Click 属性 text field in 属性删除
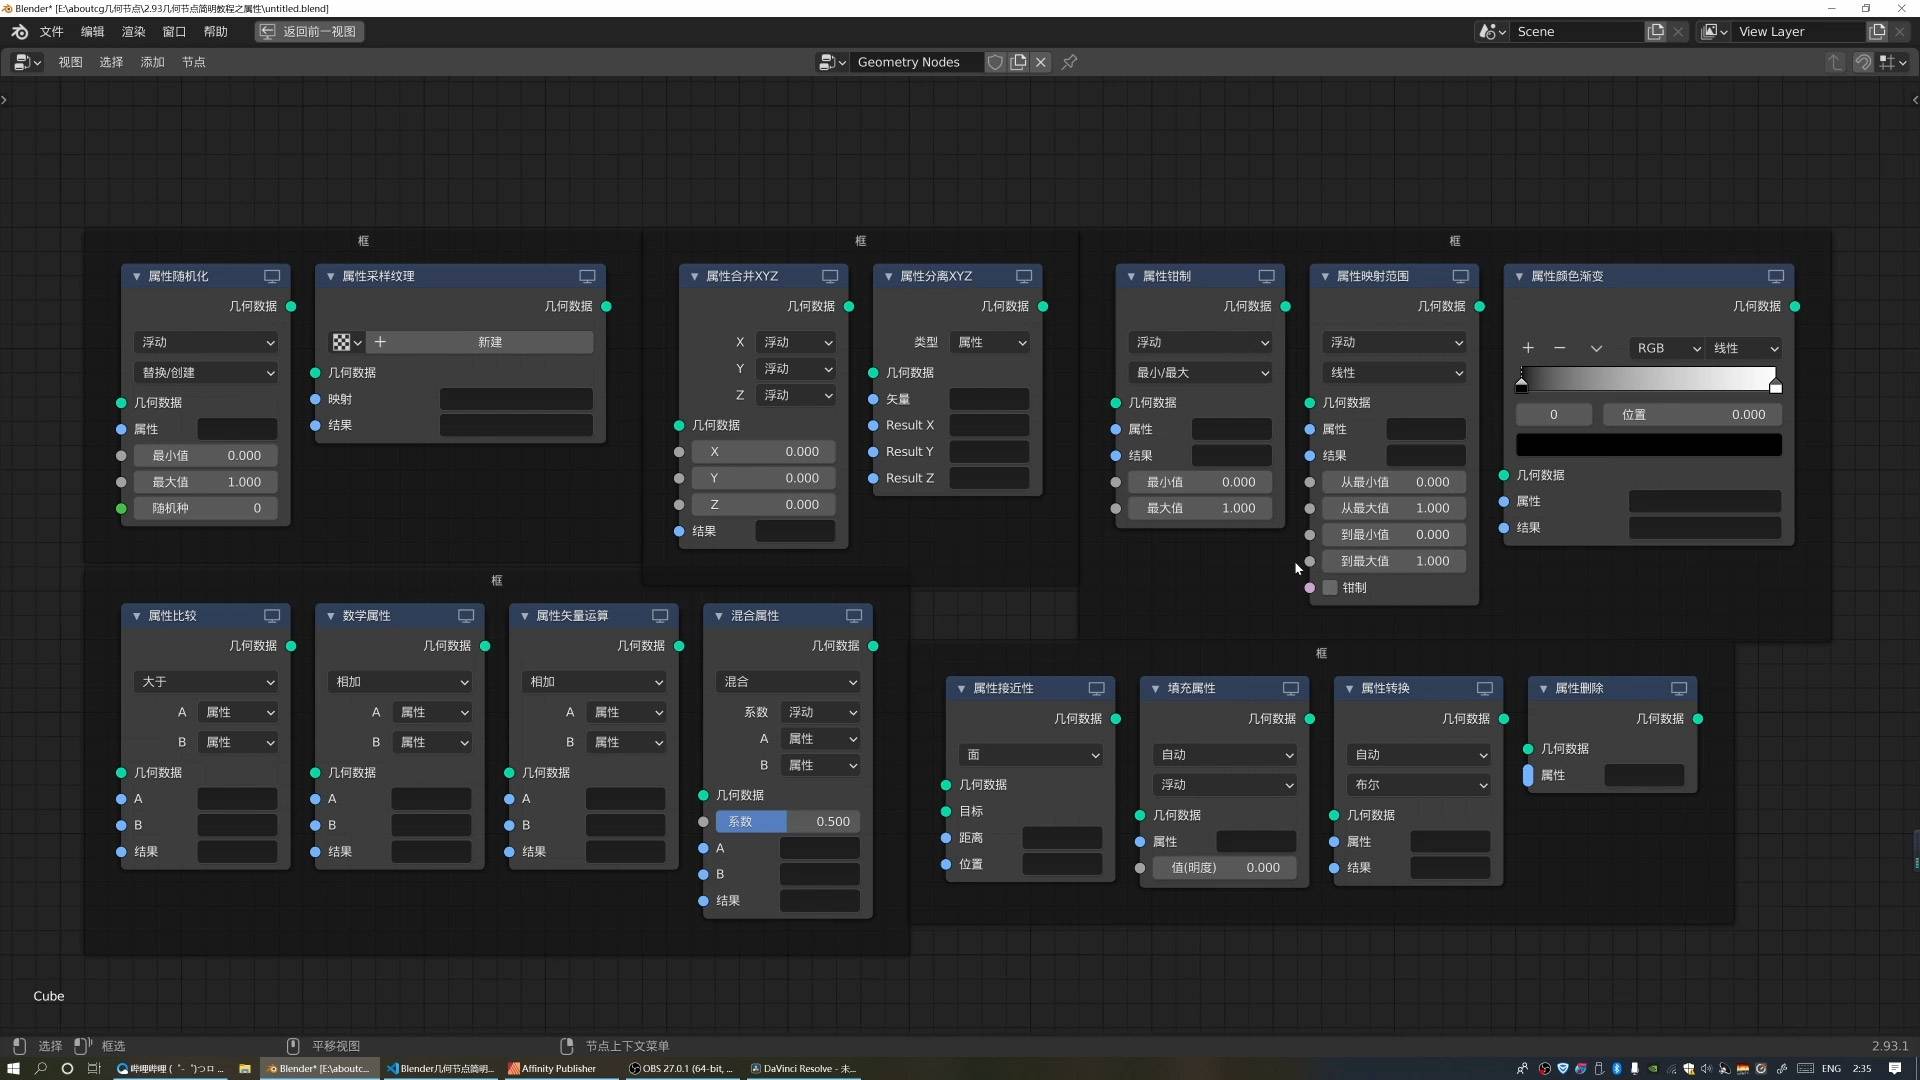The height and width of the screenshot is (1080, 1920). (1644, 775)
